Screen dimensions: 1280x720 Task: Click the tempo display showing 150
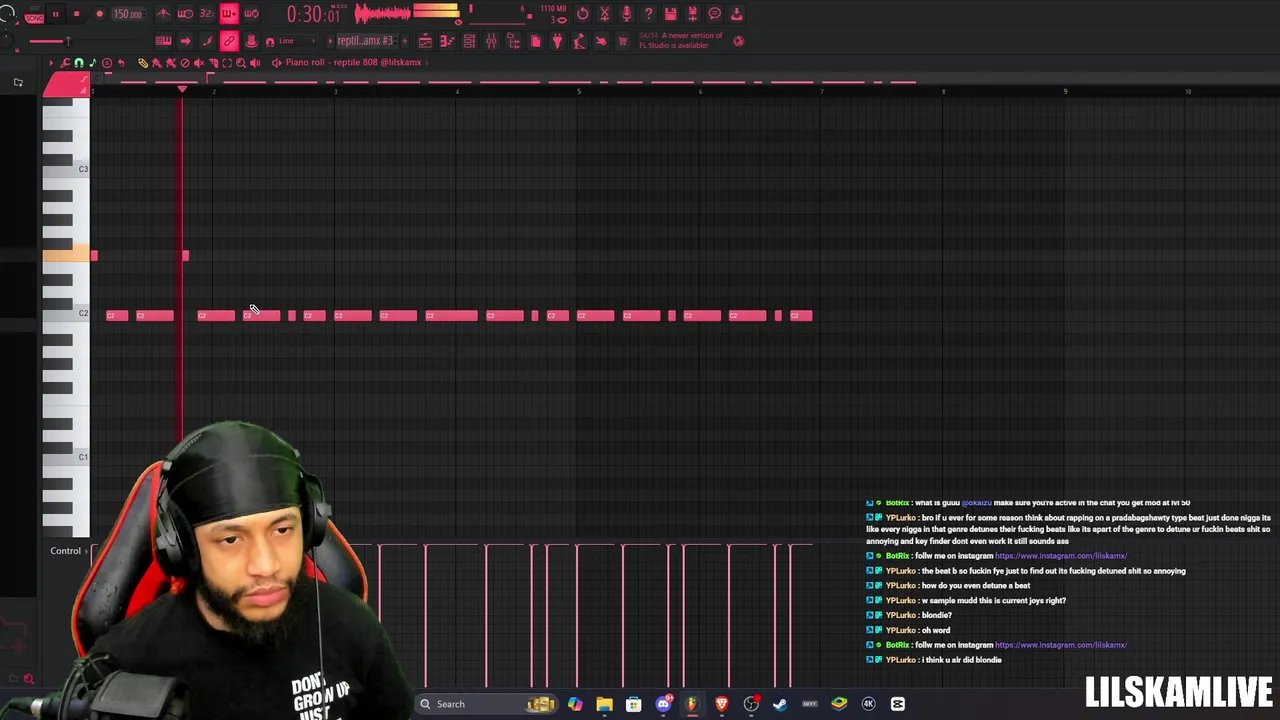tap(127, 14)
